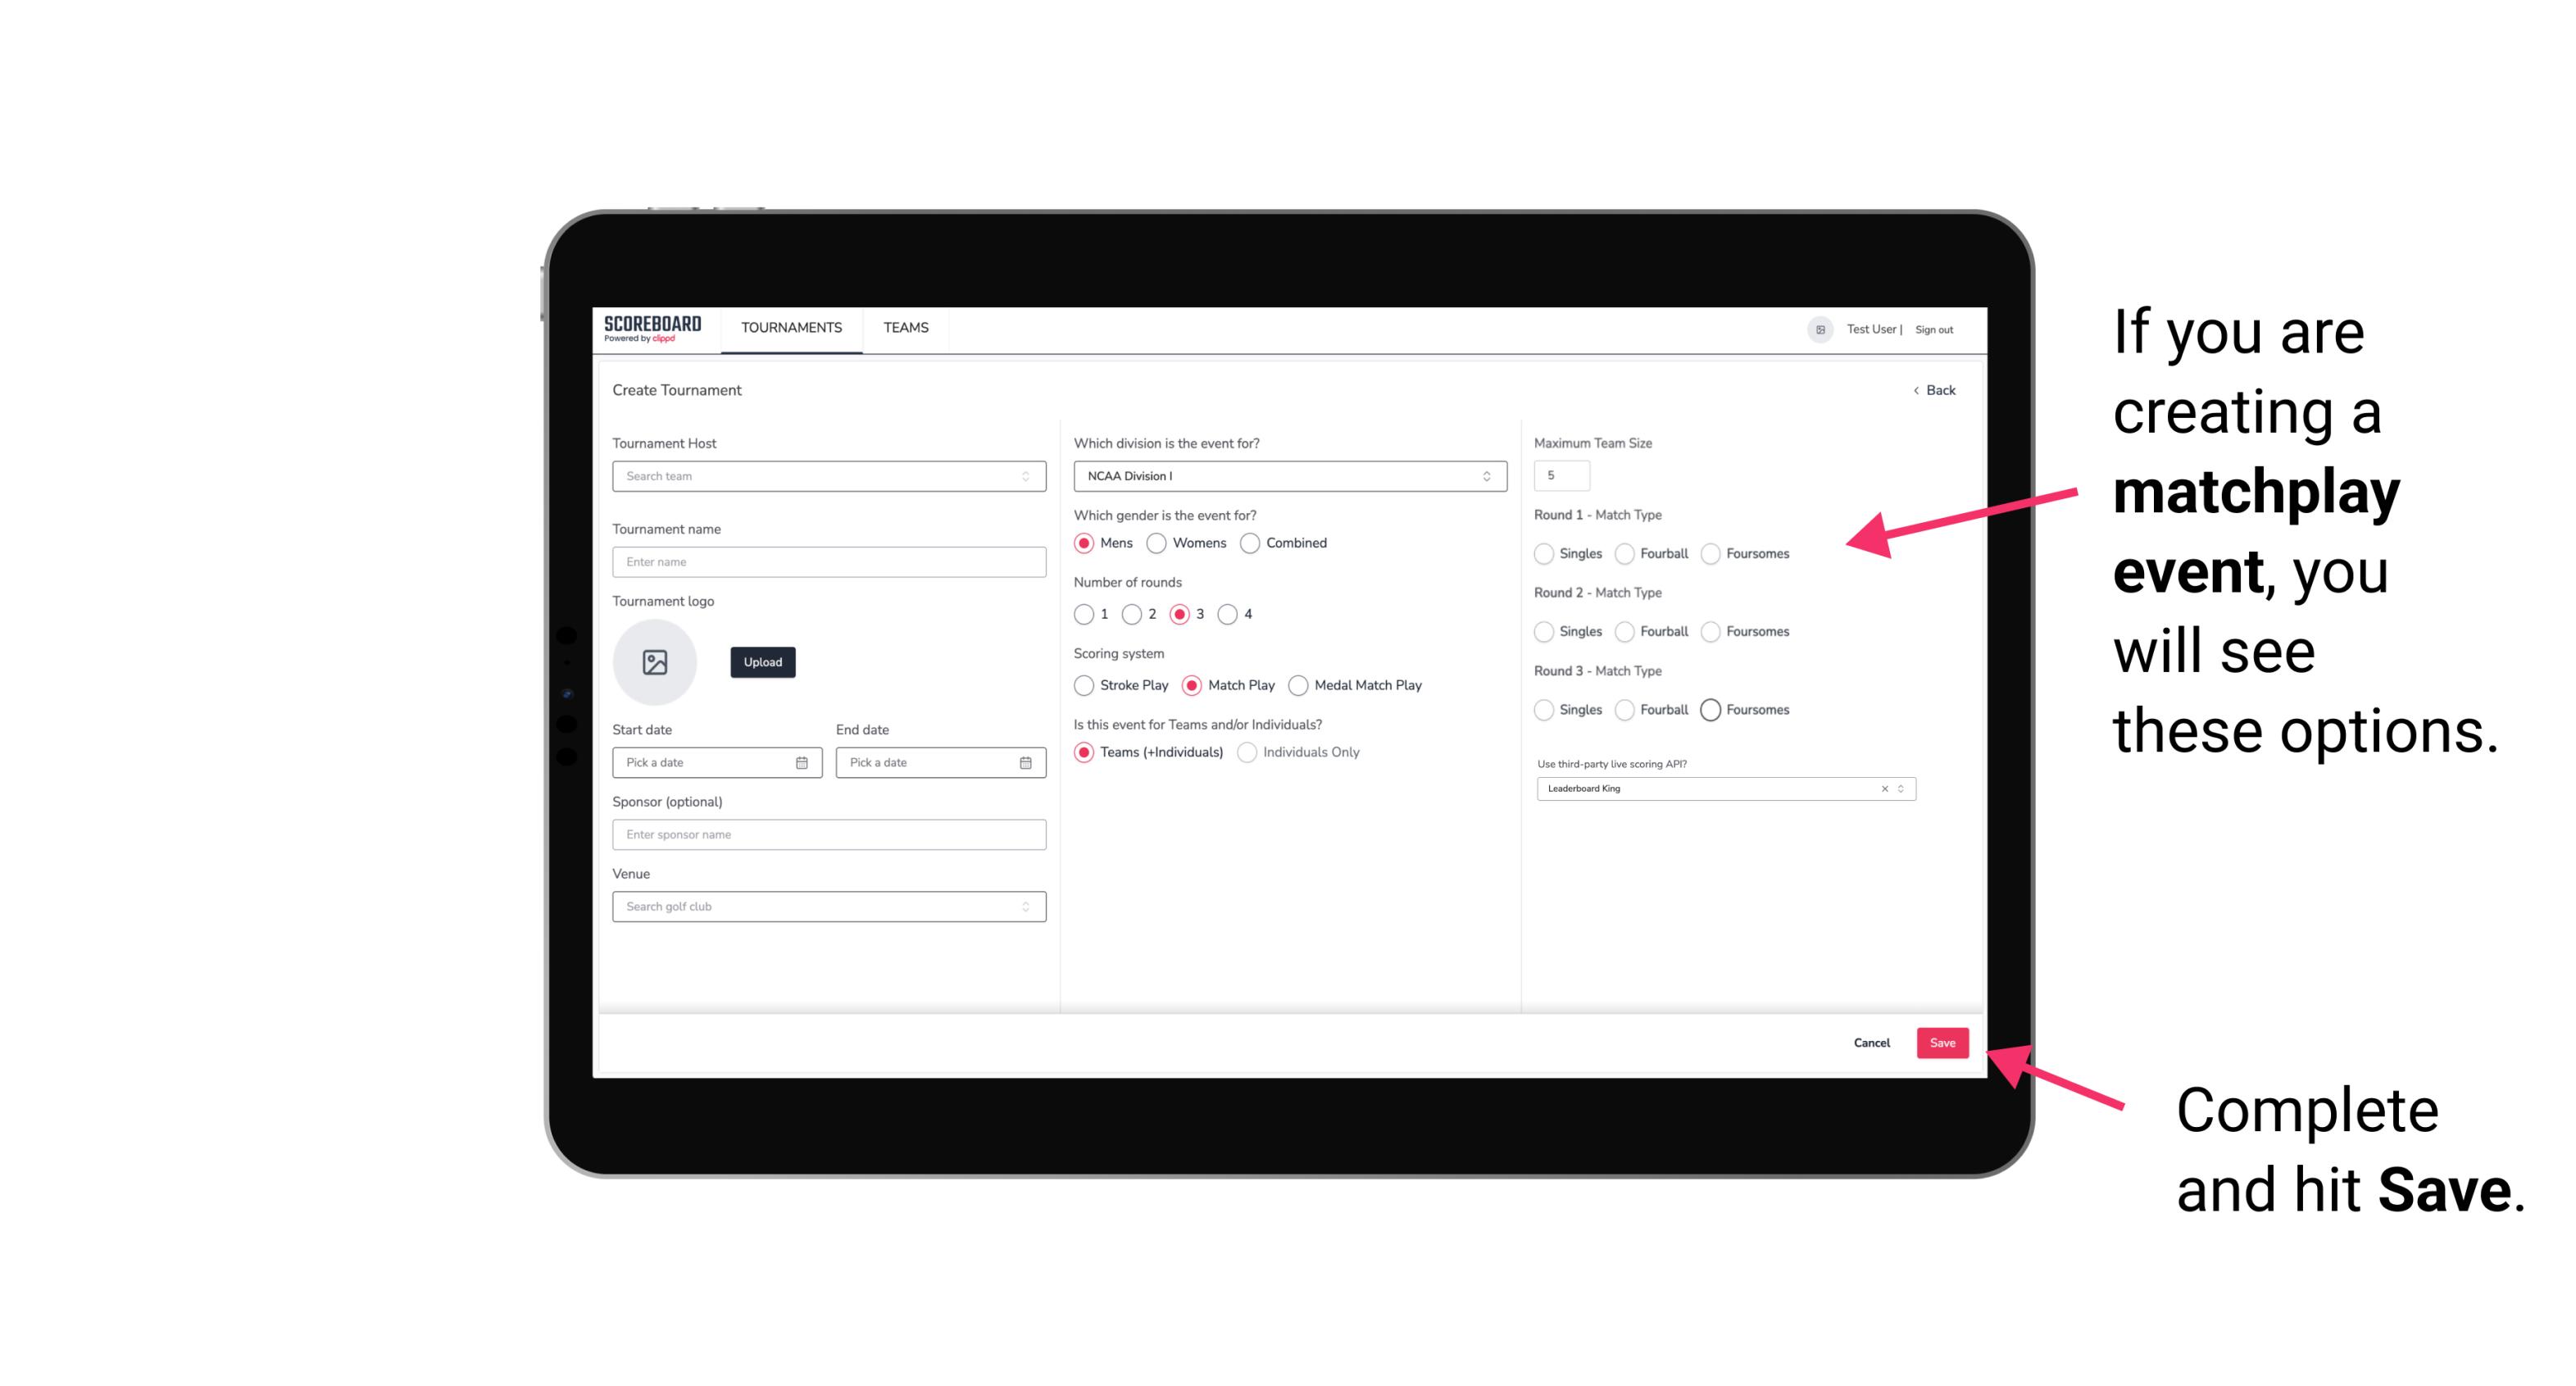Click the Save button
This screenshot has height=1386, width=2576.
(1942, 1041)
